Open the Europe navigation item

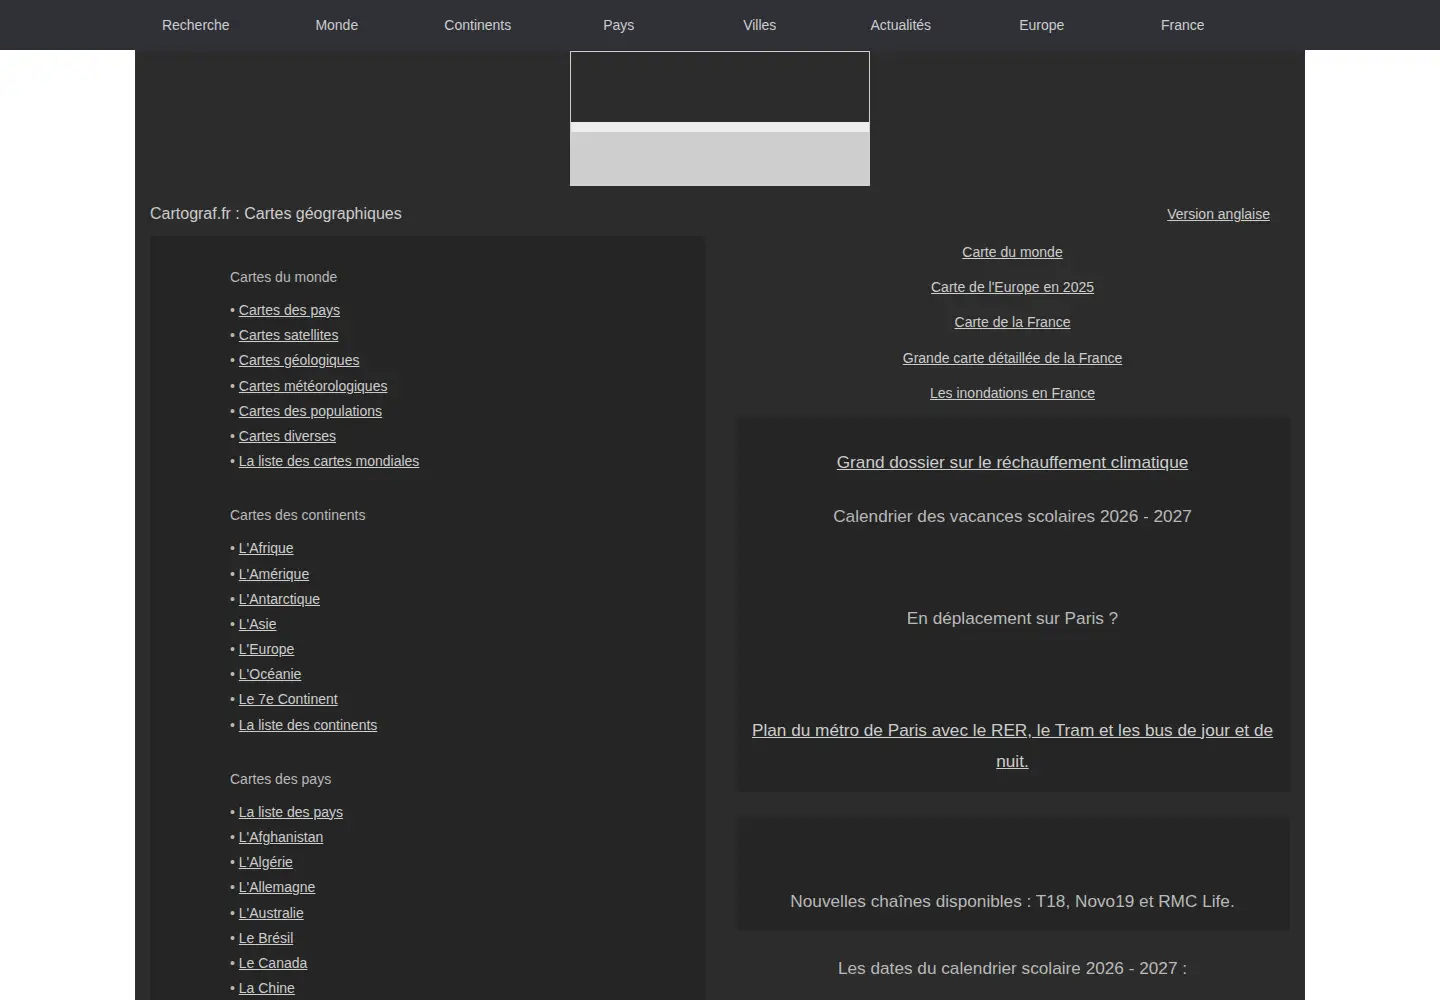click(x=1042, y=25)
